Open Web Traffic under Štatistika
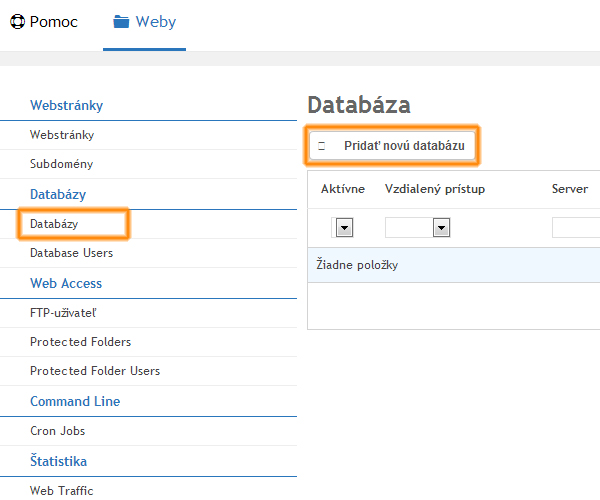 click(62, 490)
